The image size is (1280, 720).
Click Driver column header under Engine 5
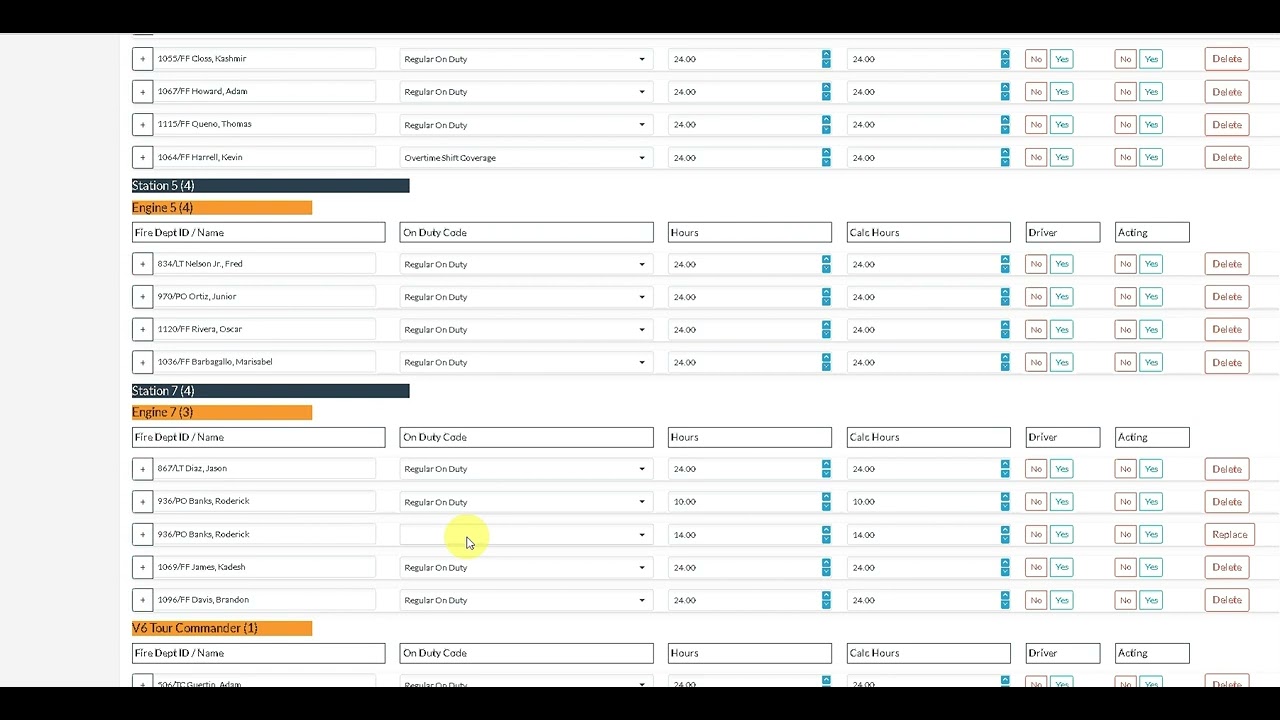(1062, 232)
